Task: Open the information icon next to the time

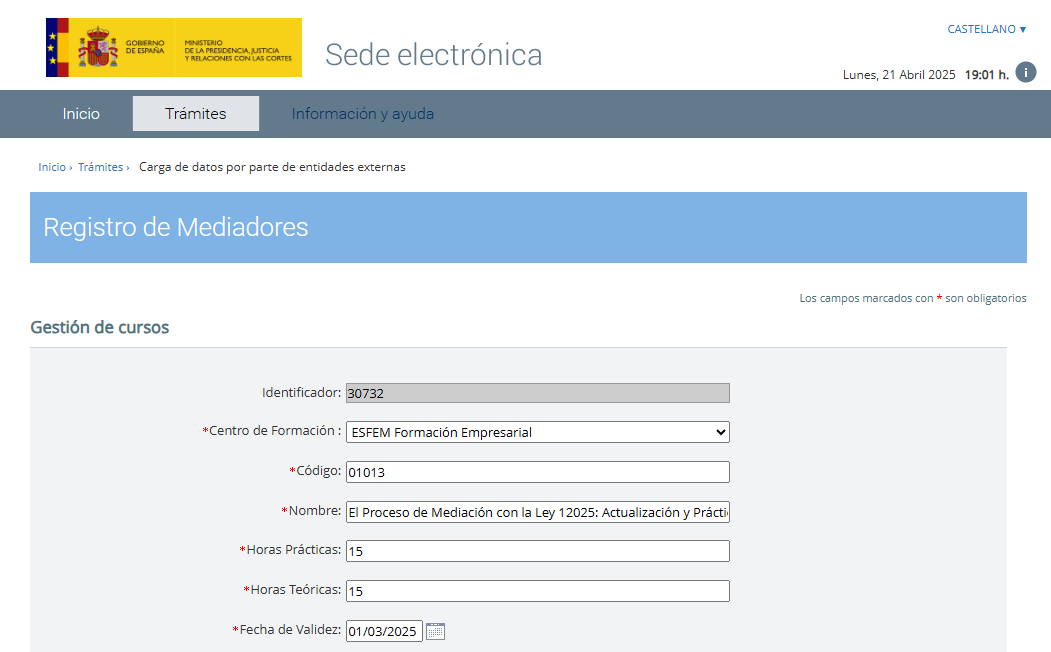Action: (1025, 72)
